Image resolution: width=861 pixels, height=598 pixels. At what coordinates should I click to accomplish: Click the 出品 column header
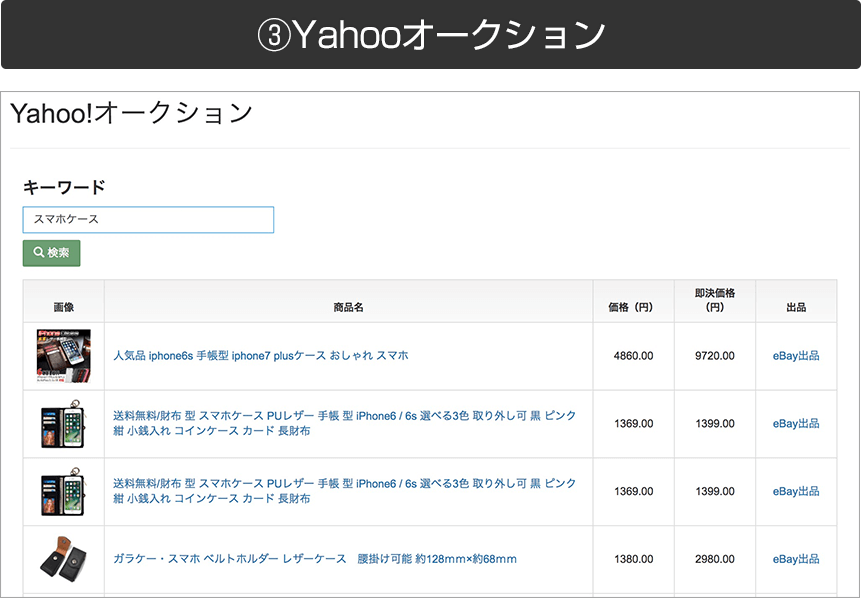[796, 307]
